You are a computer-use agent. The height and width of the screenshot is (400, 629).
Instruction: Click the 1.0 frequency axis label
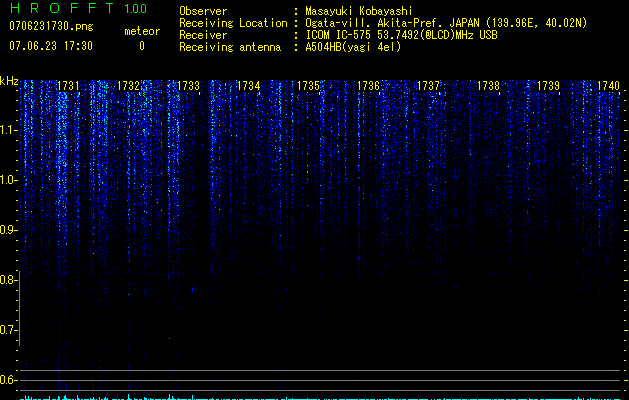[x=8, y=180]
